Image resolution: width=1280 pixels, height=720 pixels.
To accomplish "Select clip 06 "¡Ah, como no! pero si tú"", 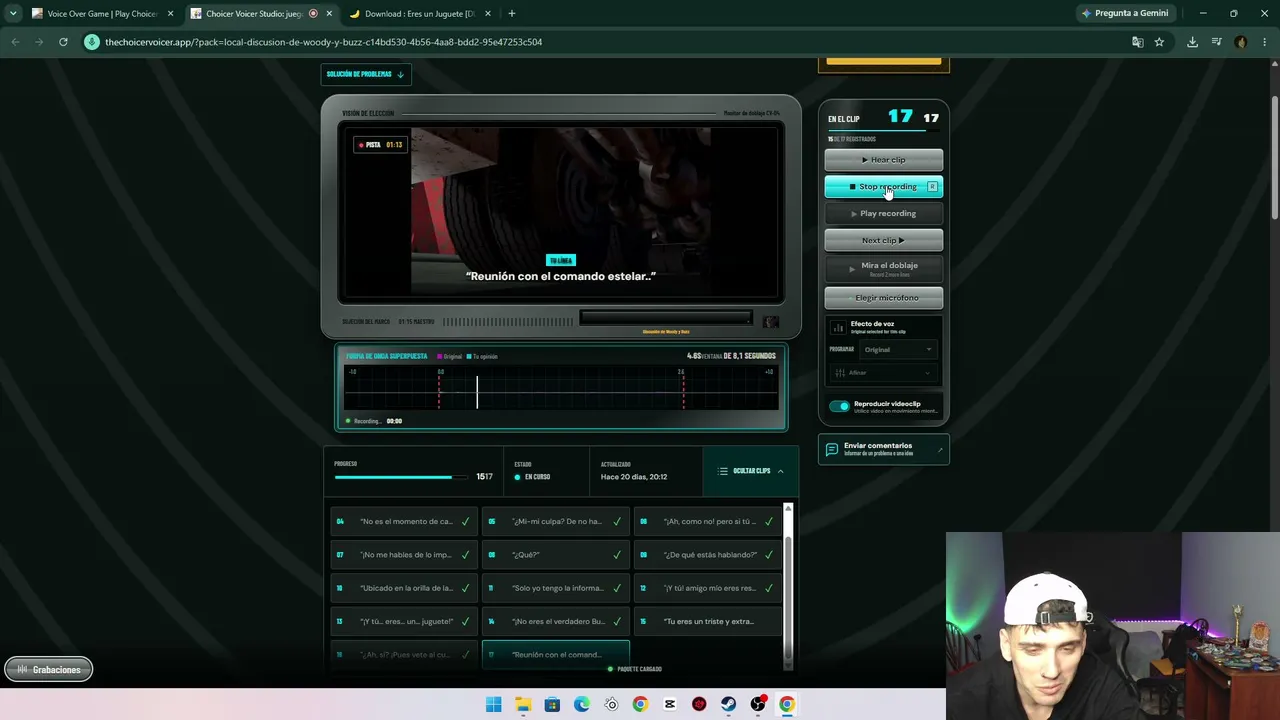I will point(708,521).
